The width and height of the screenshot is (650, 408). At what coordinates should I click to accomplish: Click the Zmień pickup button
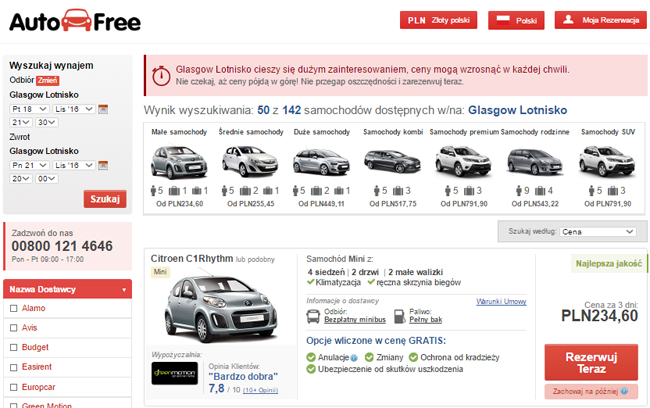tap(47, 80)
